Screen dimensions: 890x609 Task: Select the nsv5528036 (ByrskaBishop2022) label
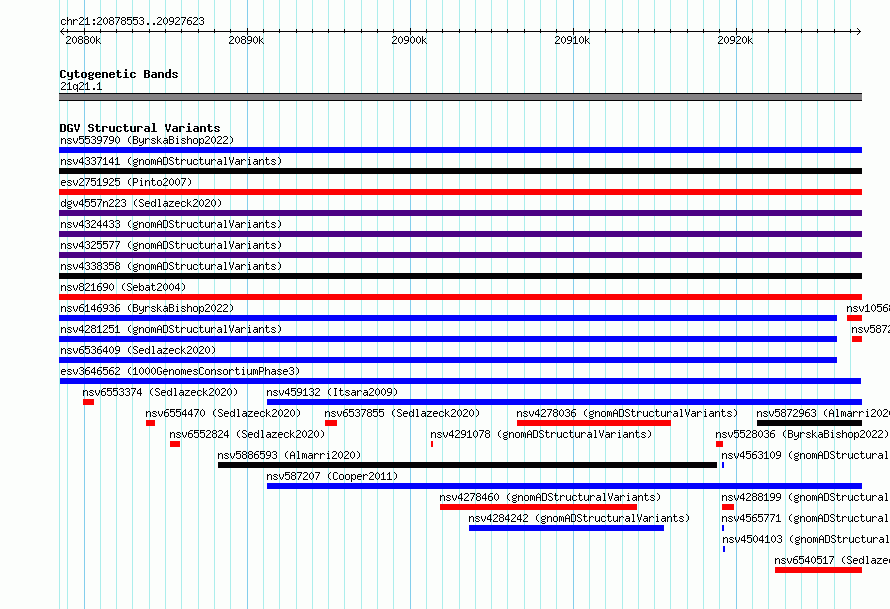click(802, 434)
